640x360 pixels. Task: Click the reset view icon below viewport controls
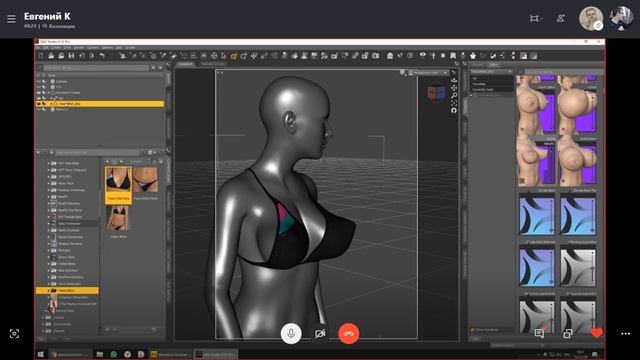pos(454,110)
